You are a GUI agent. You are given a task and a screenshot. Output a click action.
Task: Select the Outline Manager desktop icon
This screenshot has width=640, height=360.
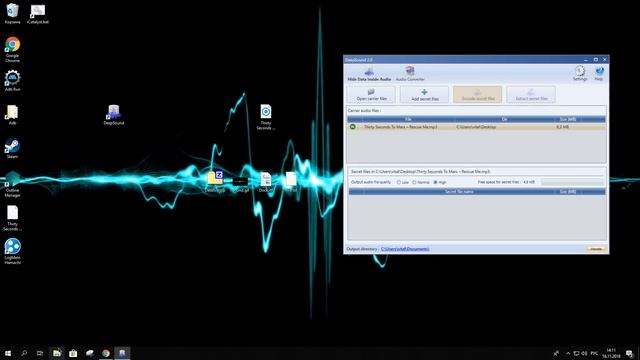(12, 184)
